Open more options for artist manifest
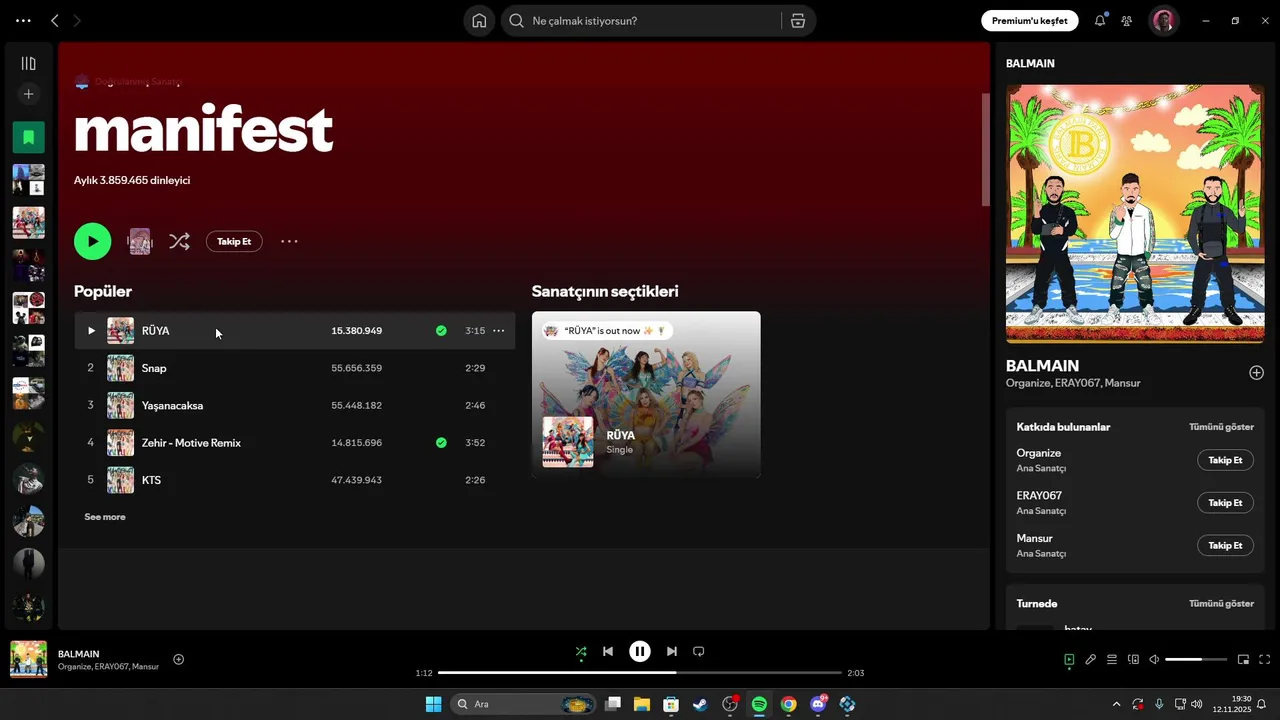The image size is (1280, 720). click(x=289, y=241)
